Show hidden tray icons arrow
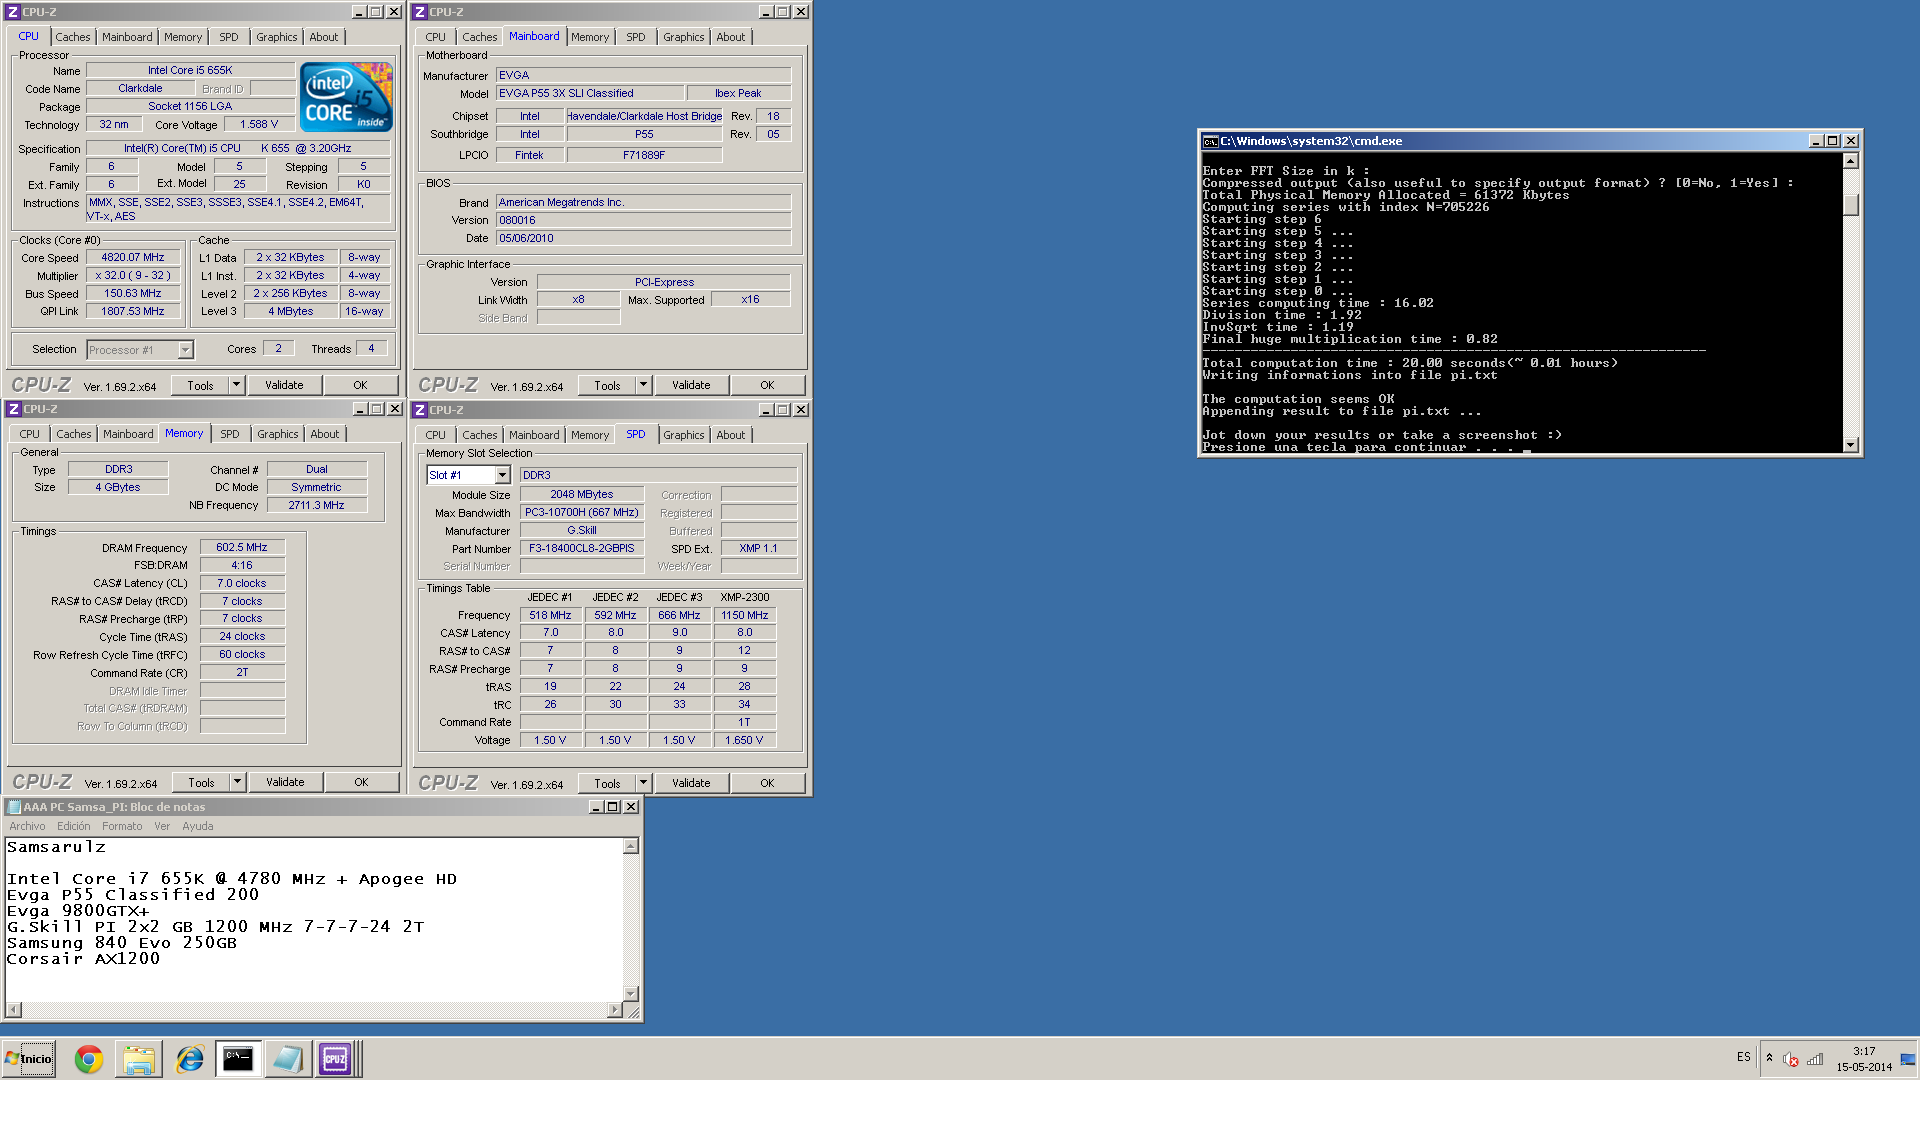 1769,1058
